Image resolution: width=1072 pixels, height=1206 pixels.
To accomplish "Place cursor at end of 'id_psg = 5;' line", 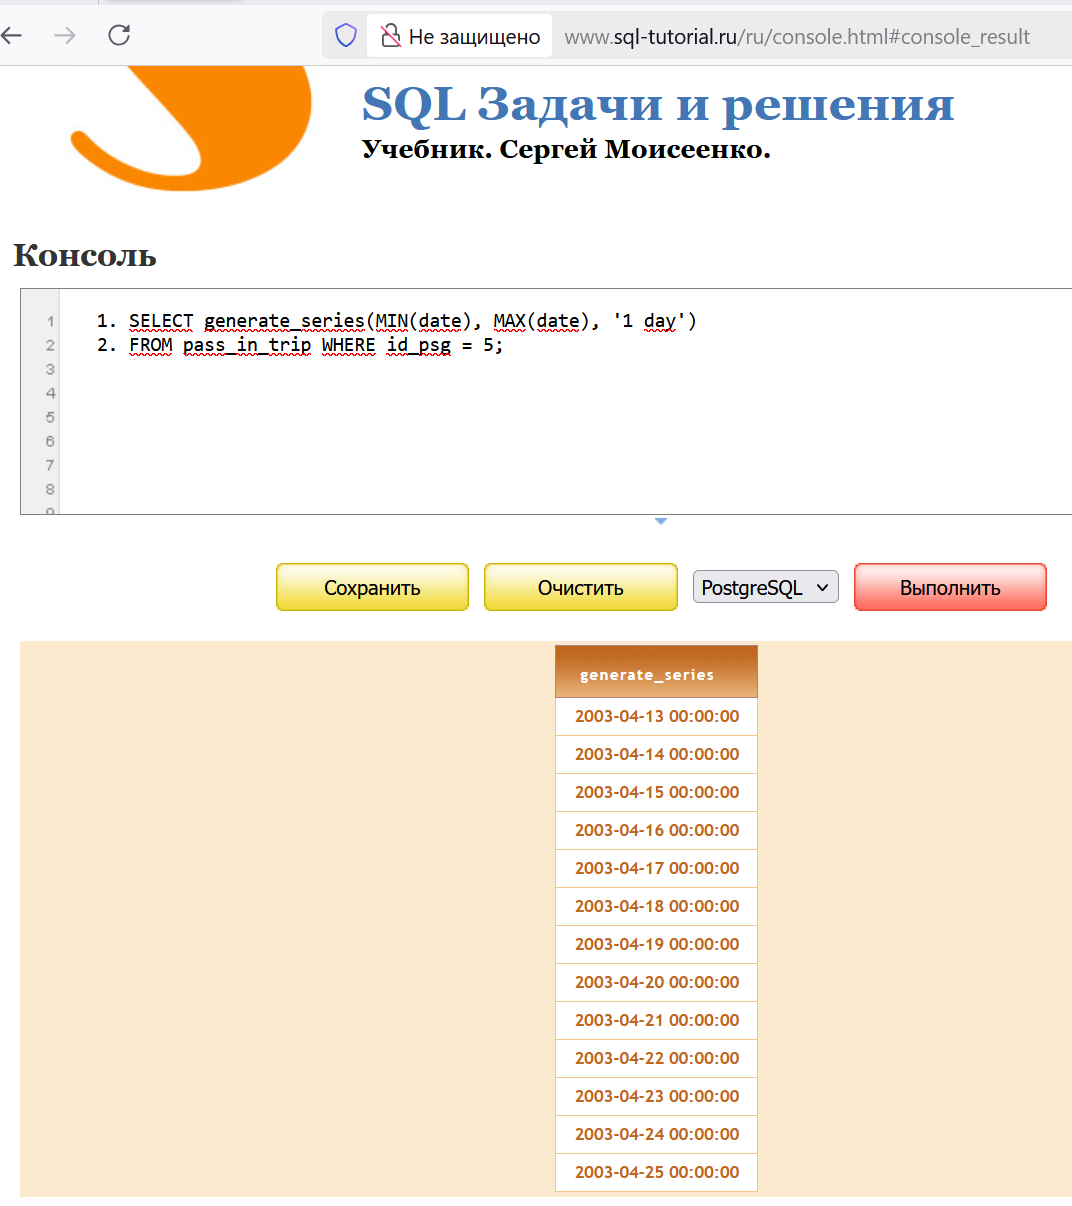I will 505,346.
